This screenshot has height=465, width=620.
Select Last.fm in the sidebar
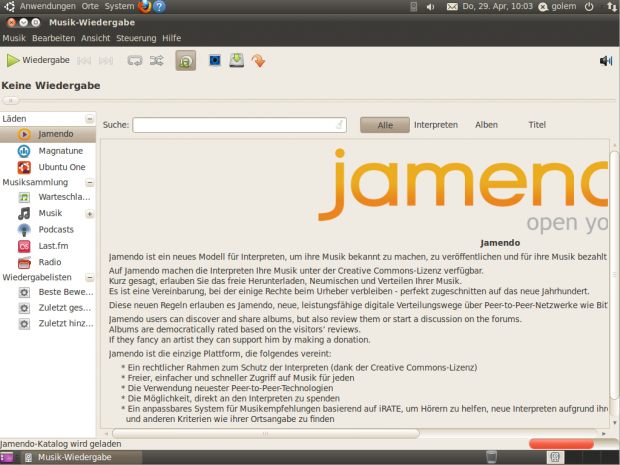coord(53,245)
